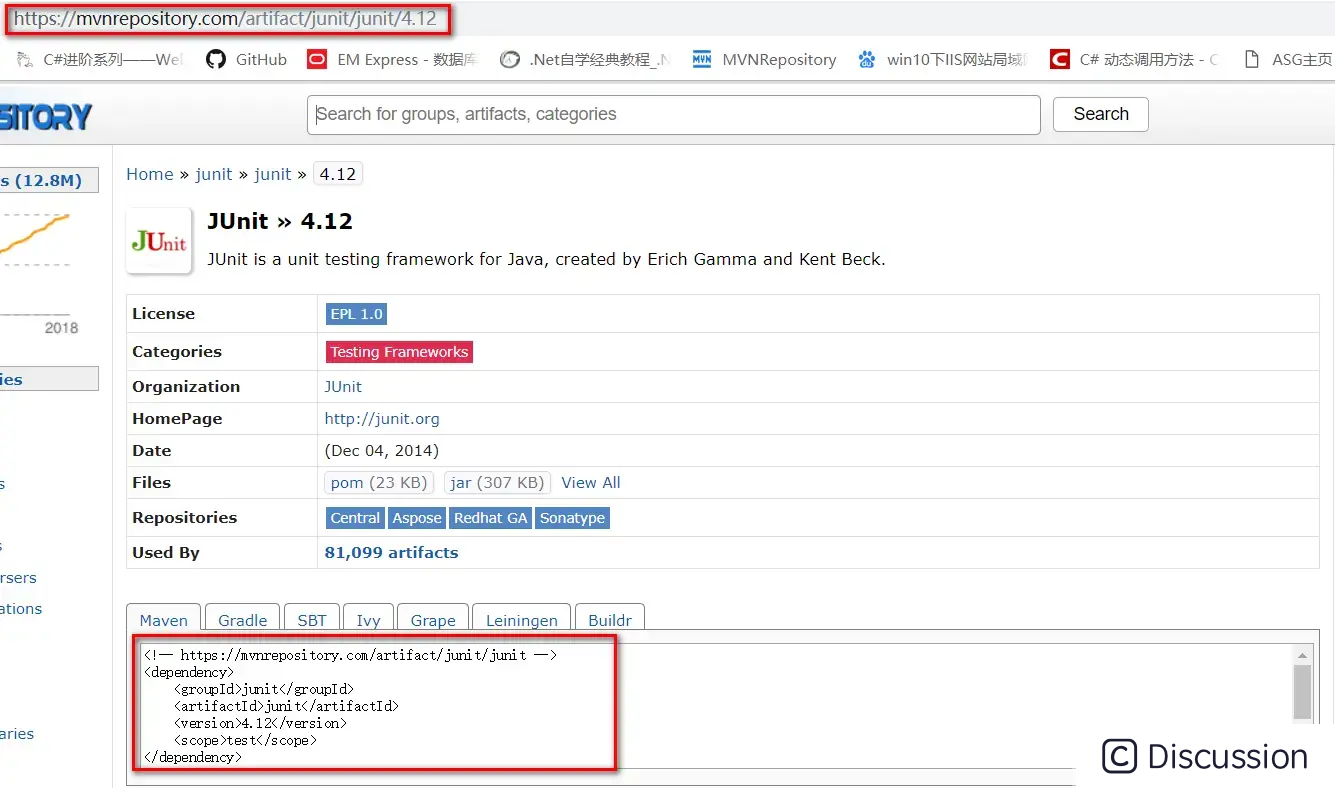Open Testing Frameworks category tag
This screenshot has height=788, width=1335.
point(399,352)
